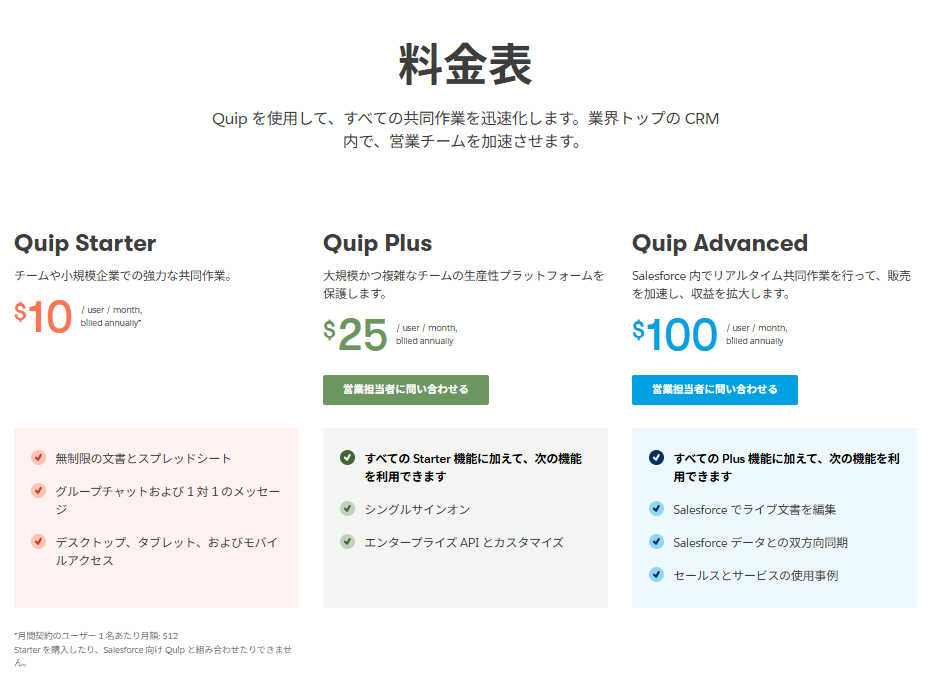Click the checkmark next to シングルサインオン
This screenshot has width=945, height=694.
347,508
